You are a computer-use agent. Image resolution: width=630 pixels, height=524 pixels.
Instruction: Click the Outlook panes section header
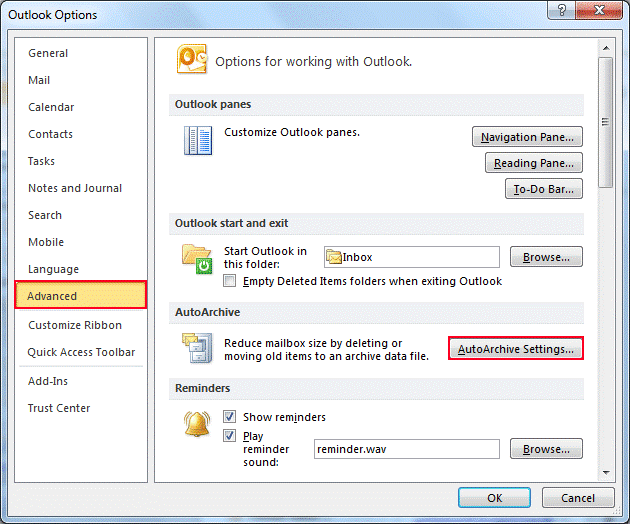click(x=376, y=104)
